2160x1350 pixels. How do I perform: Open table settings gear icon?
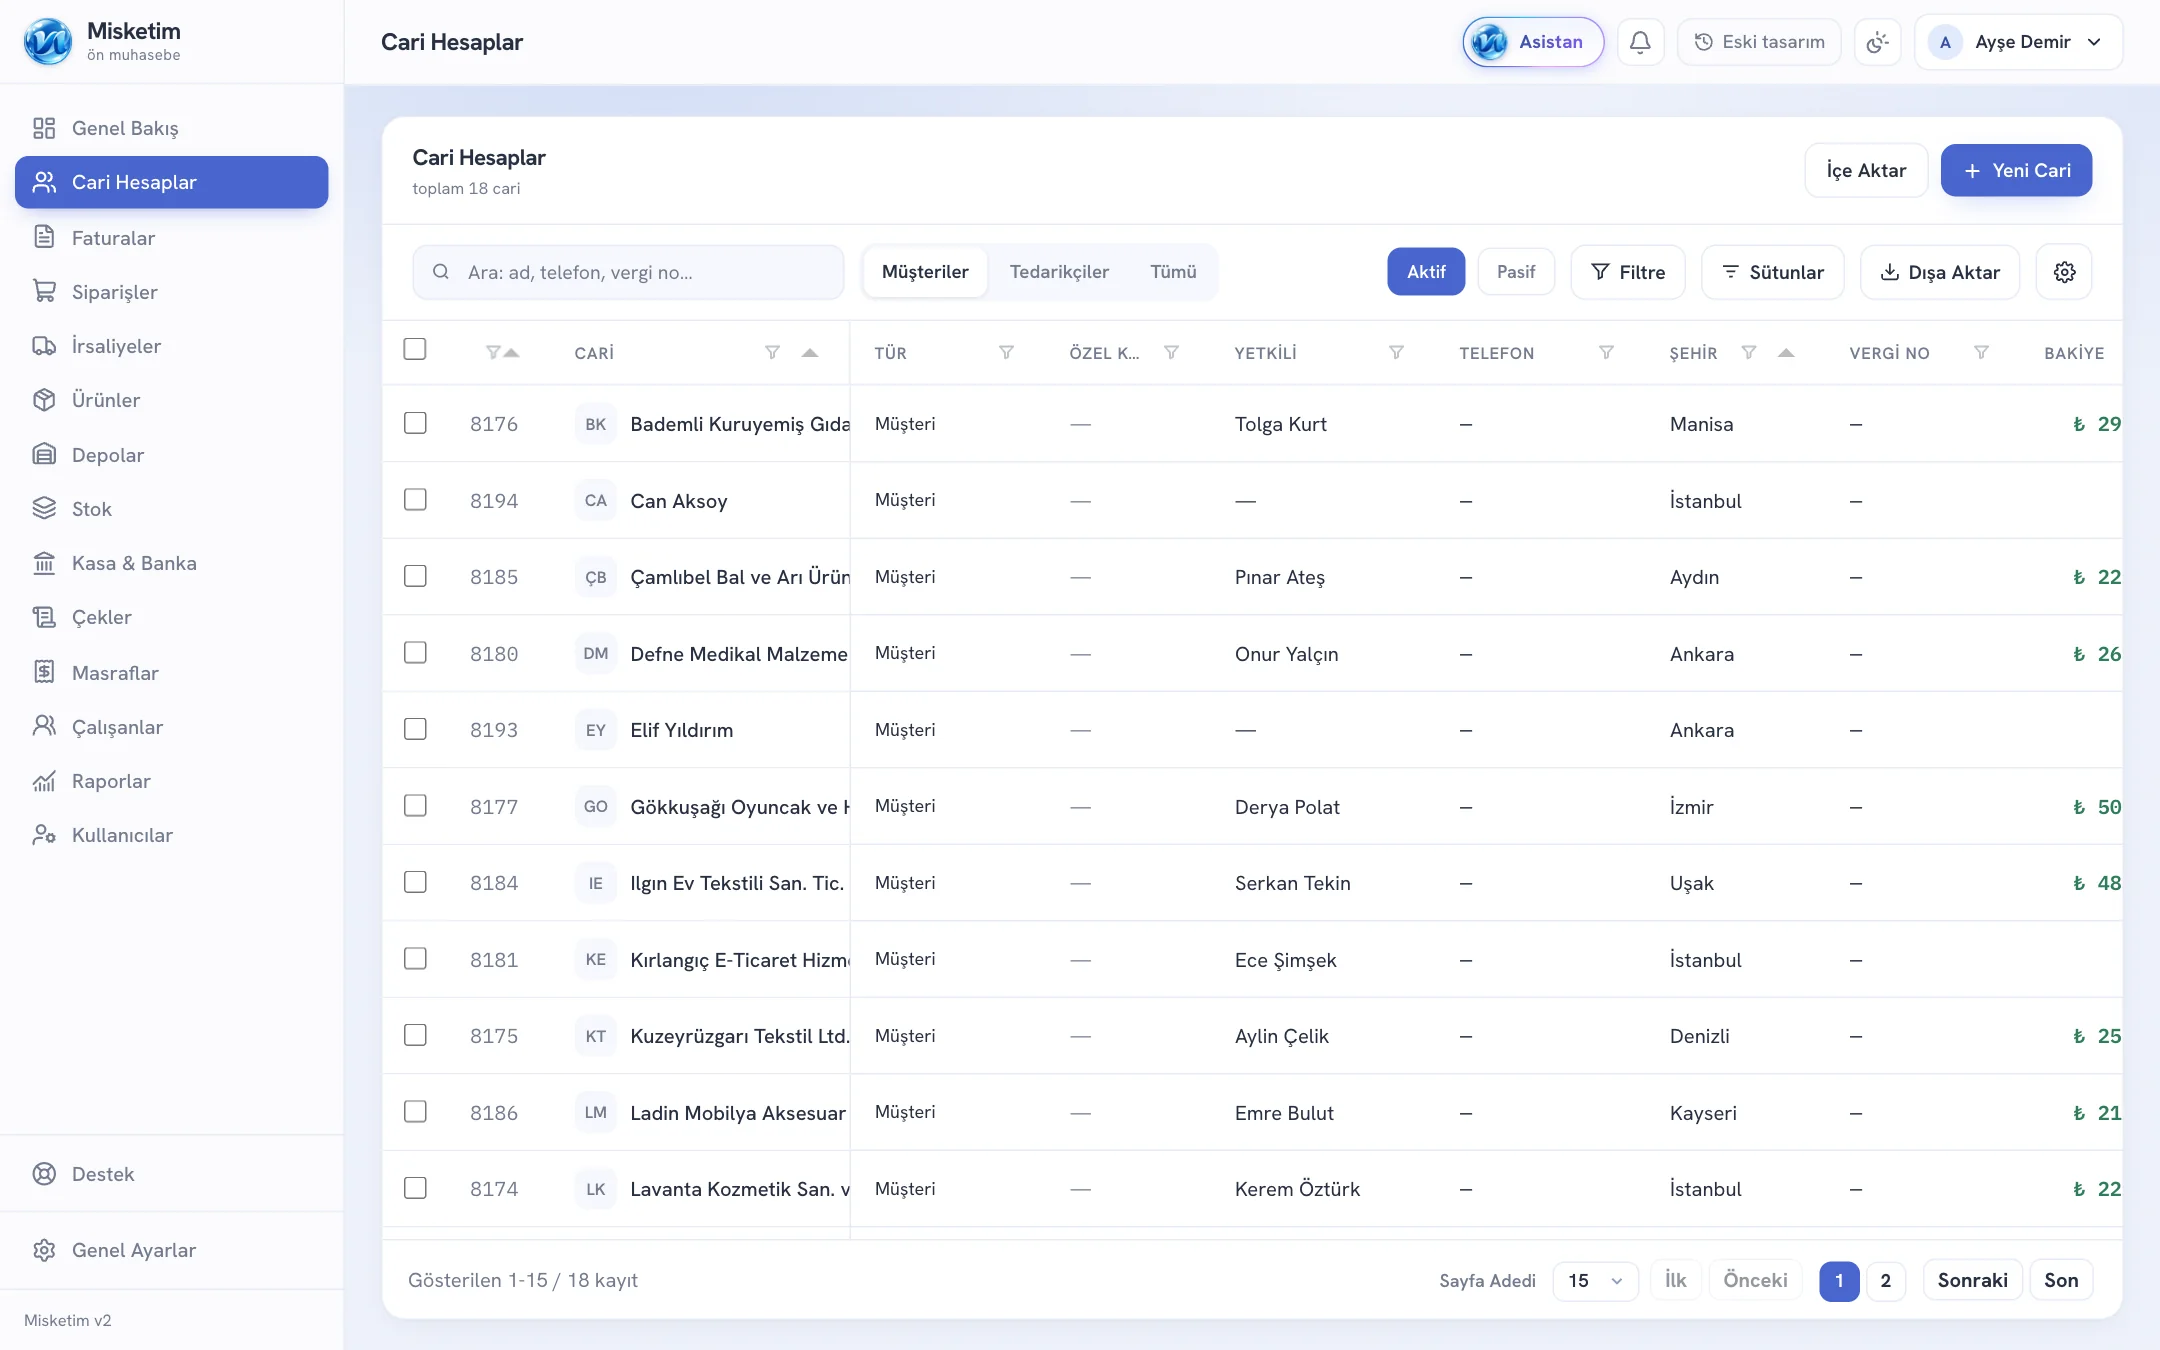tap(2064, 272)
